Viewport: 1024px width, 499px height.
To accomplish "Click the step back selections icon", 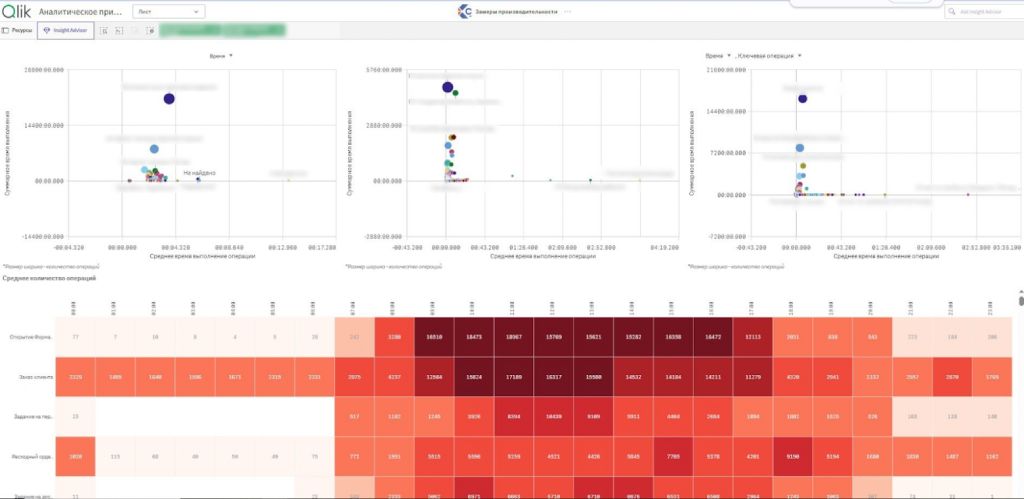I will click(117, 31).
